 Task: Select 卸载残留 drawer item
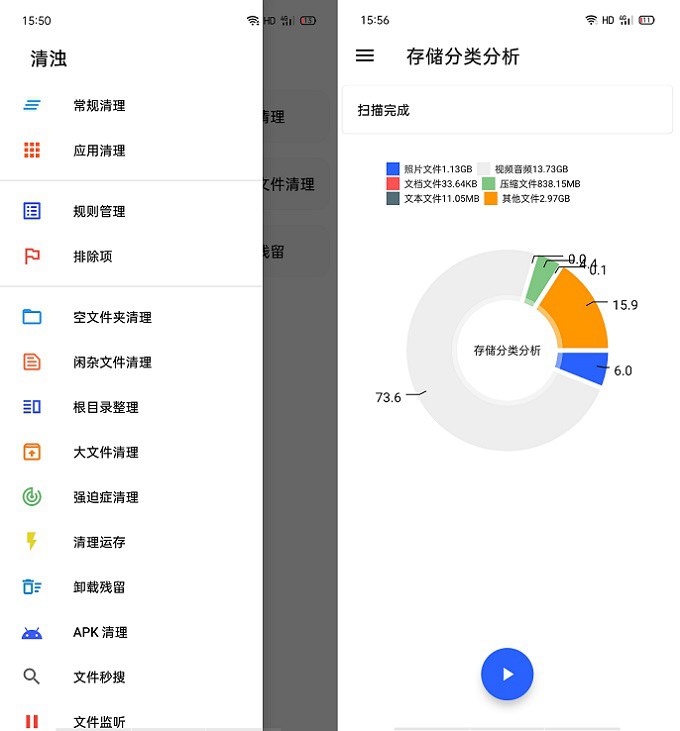click(131, 586)
